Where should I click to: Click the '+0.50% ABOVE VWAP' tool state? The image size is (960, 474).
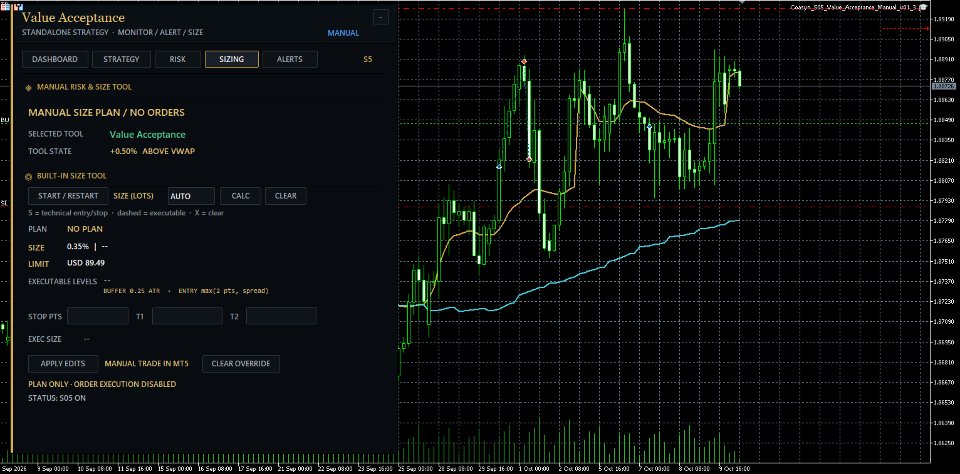click(x=152, y=151)
